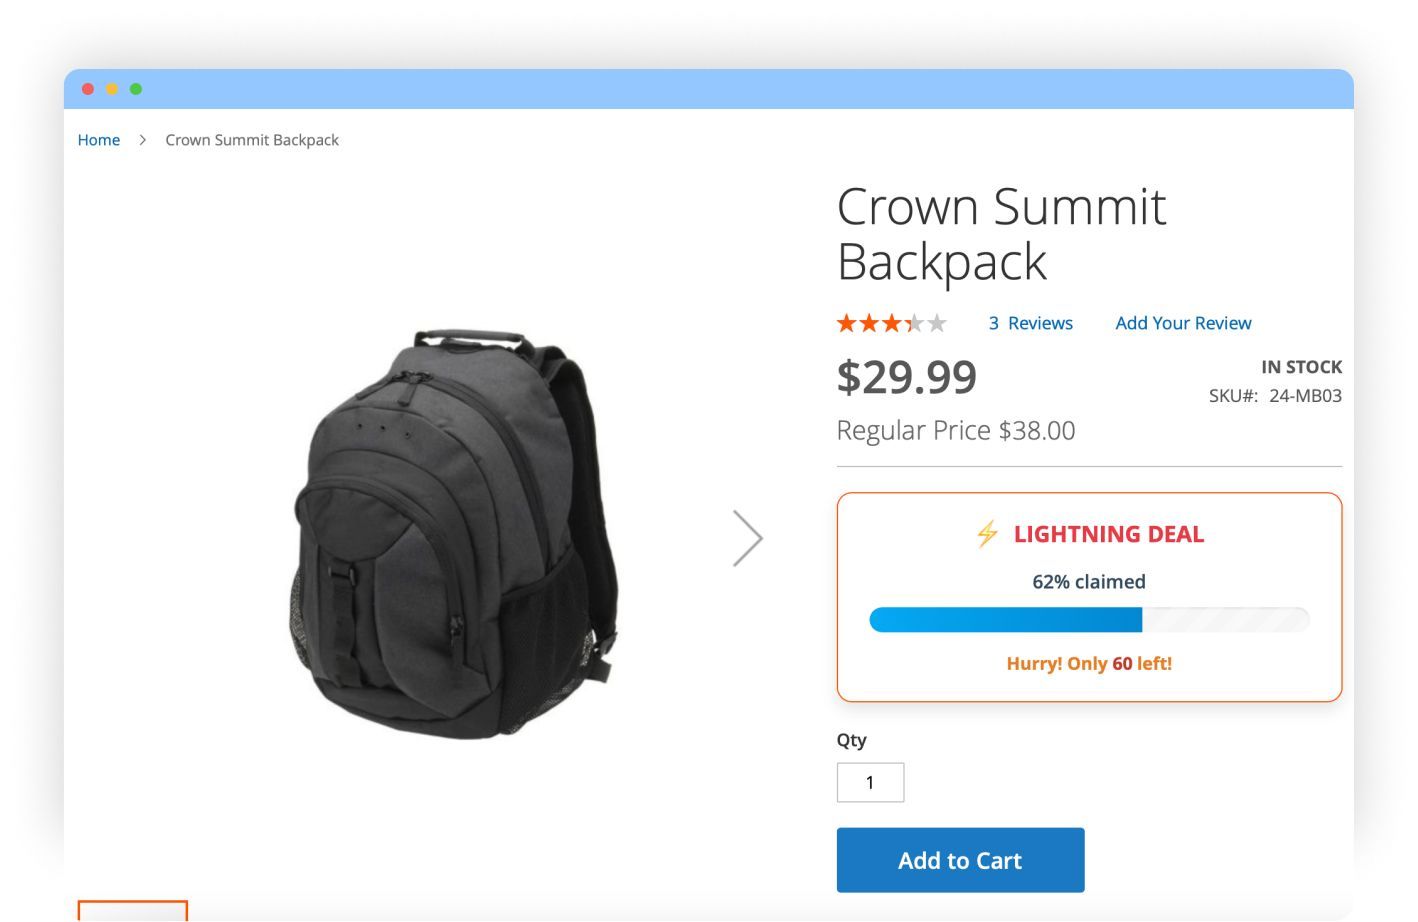Click the main backpack product image
The height and width of the screenshot is (922, 1418).
coord(455,535)
